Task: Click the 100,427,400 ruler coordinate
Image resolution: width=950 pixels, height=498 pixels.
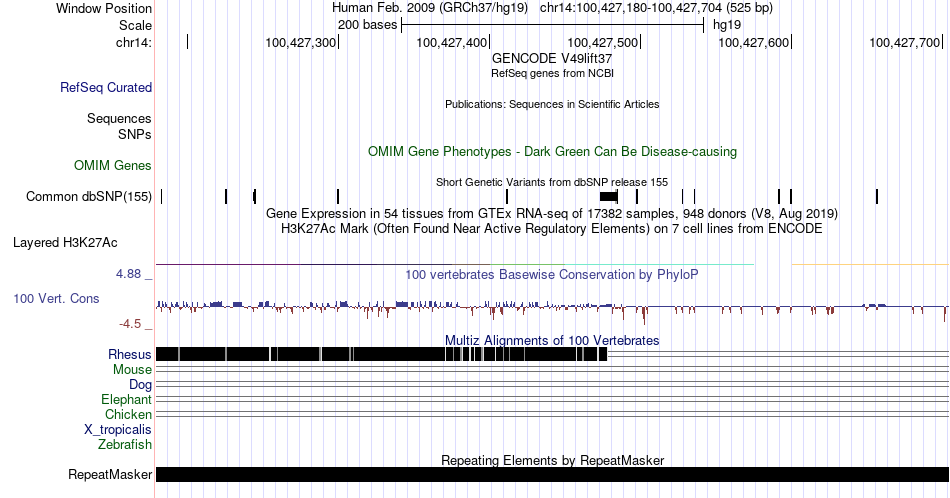Action: click(x=451, y=42)
